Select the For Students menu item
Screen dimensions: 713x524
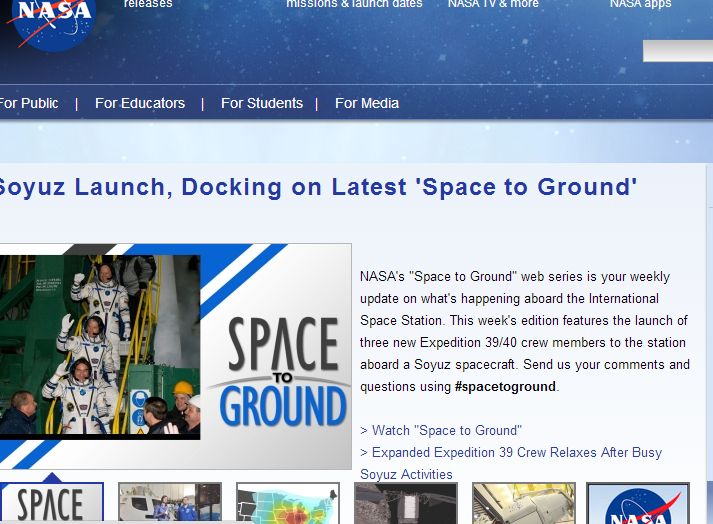tap(262, 103)
